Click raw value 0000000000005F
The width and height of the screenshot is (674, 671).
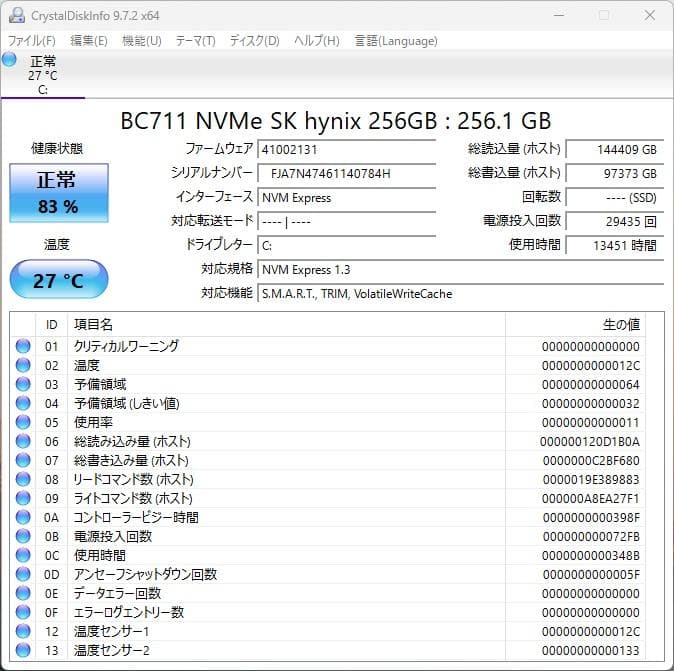tap(591, 574)
